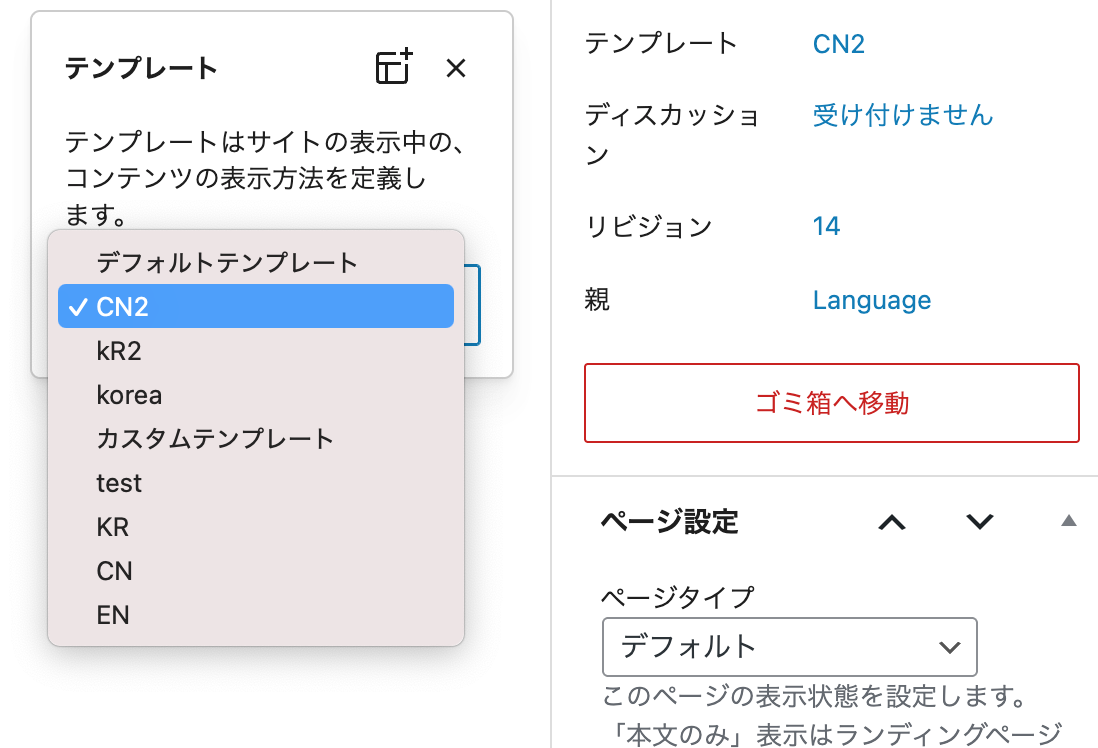The height and width of the screenshot is (748, 1098).
Task: Select the test template option
Action: coord(119,483)
